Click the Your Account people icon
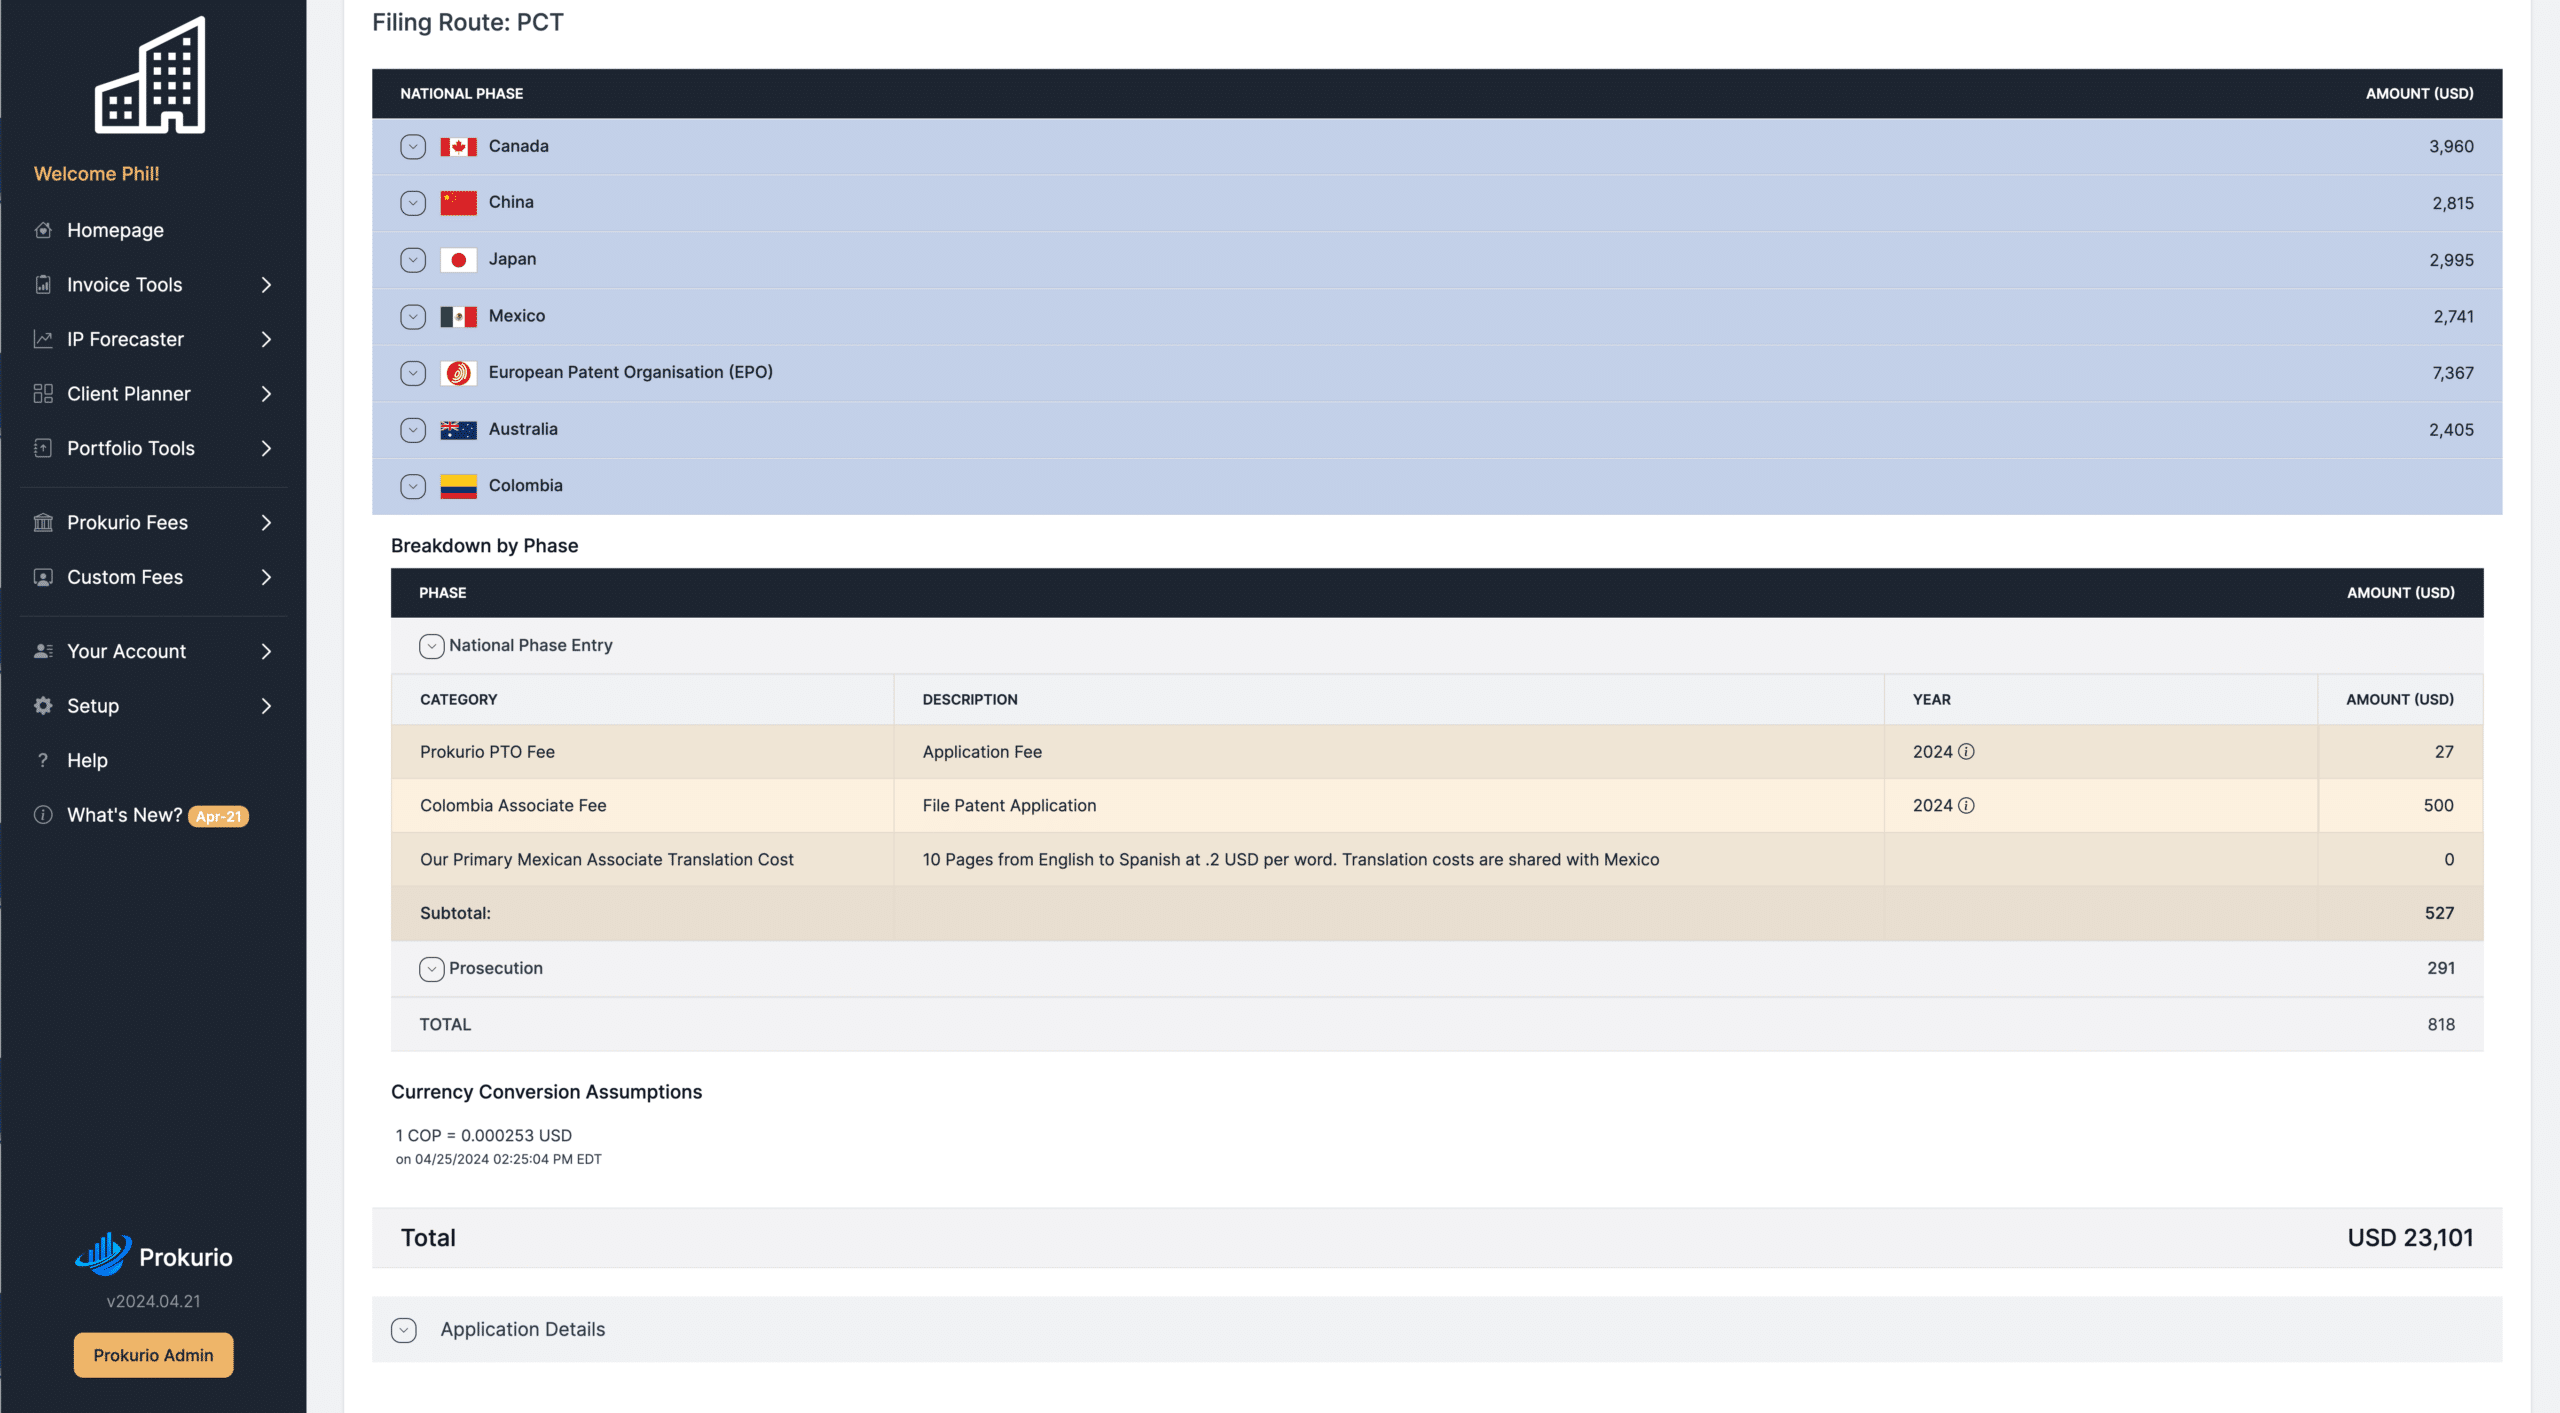 [43, 651]
